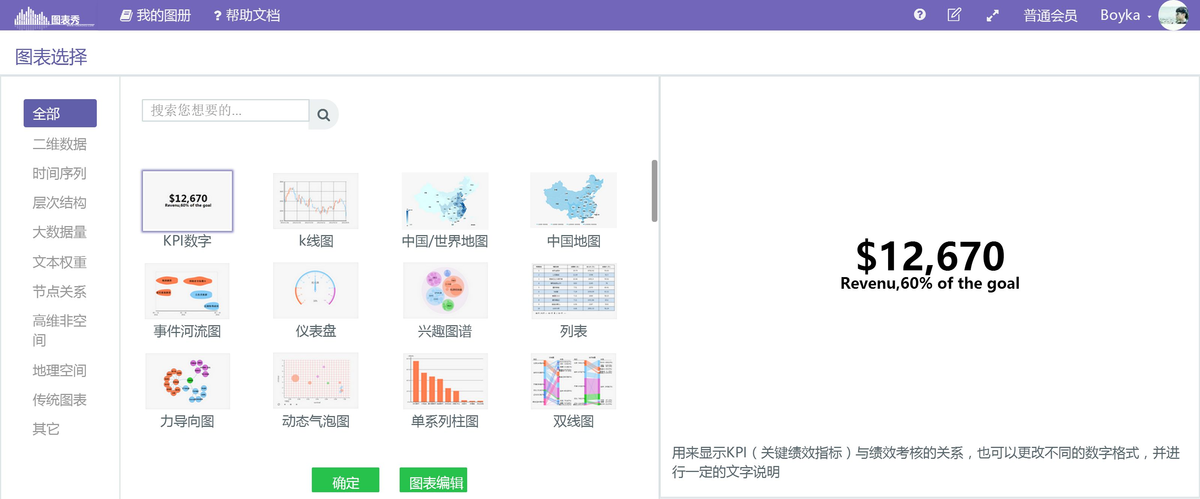Toggle fullscreen with the expand arrows icon
This screenshot has width=1200, height=499.
coord(993,15)
